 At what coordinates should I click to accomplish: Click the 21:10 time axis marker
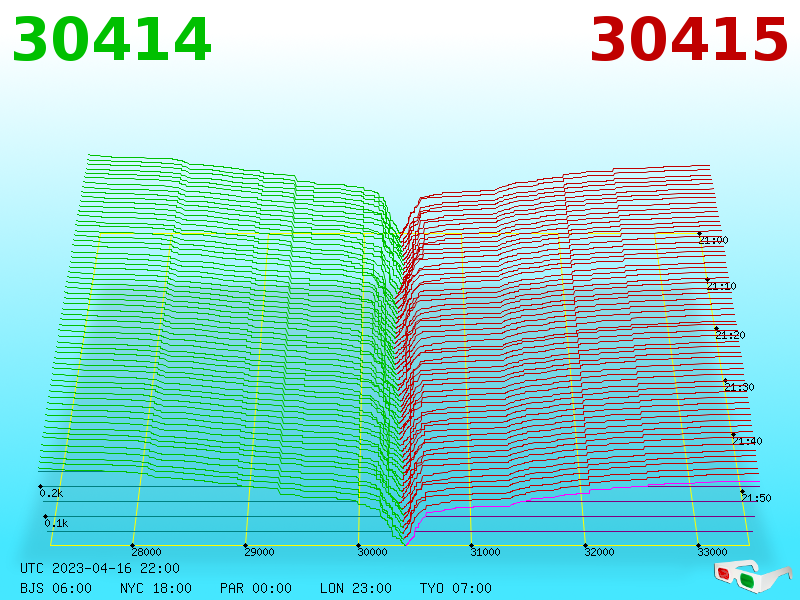point(721,286)
